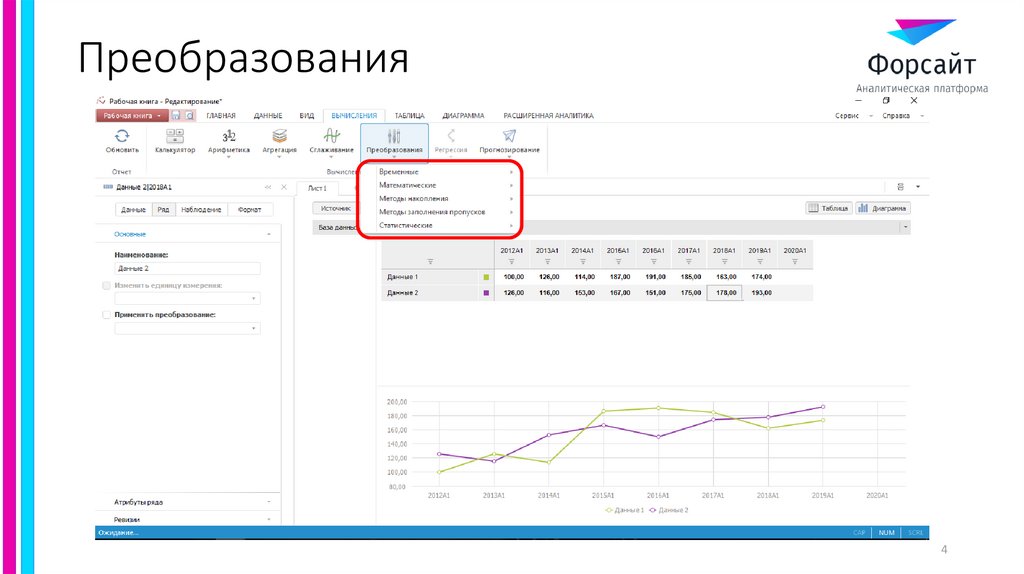The image size is (1024, 574).
Task: Click the purple Данные 2 color swatch
Action: tap(486, 293)
